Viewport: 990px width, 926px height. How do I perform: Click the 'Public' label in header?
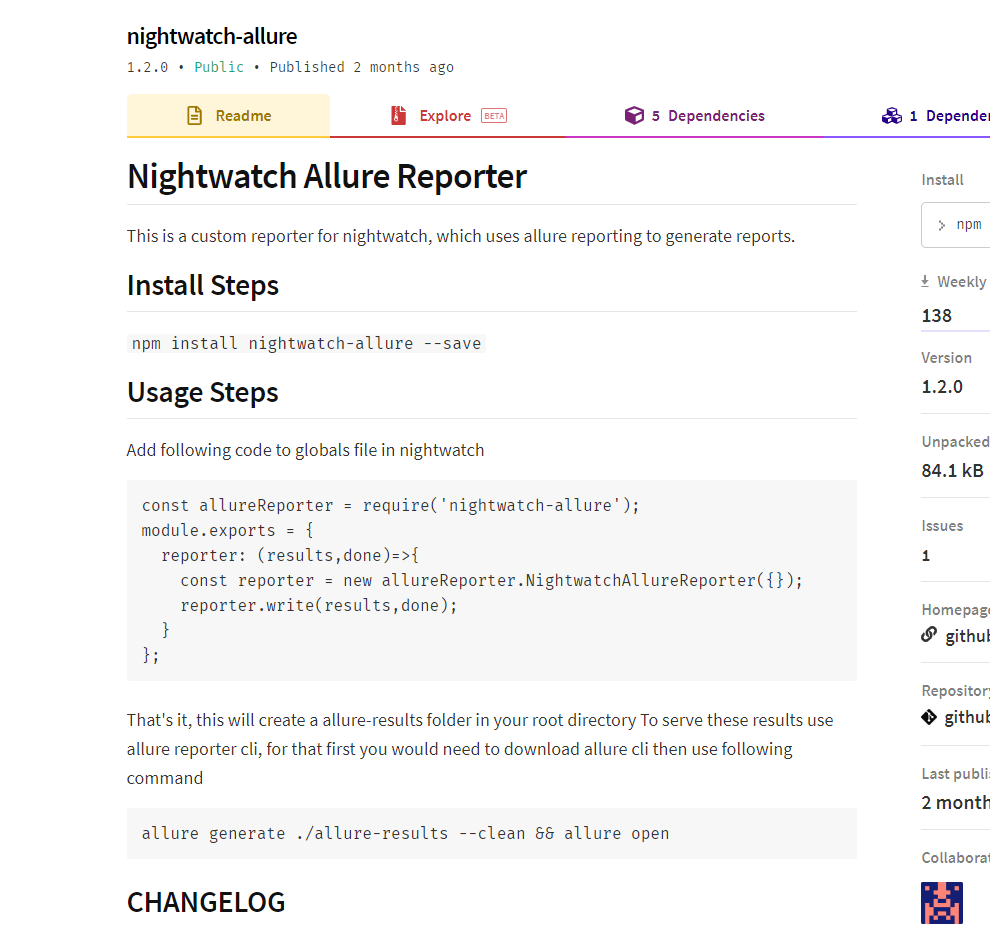[218, 67]
